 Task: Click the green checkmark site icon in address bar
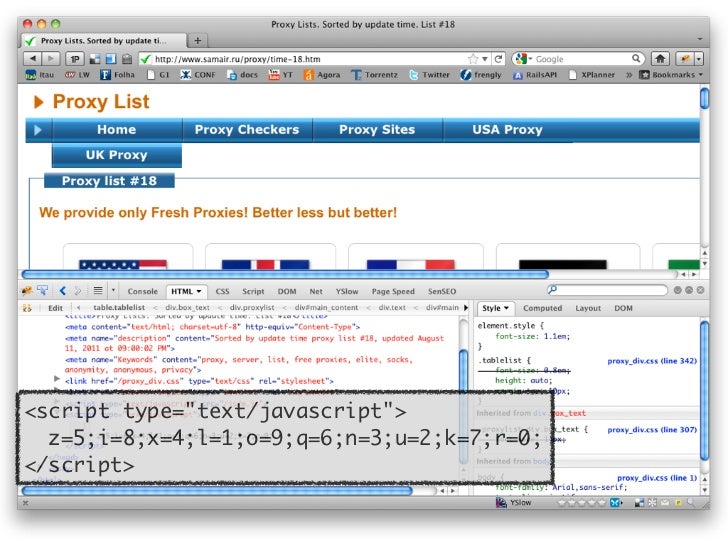click(145, 59)
